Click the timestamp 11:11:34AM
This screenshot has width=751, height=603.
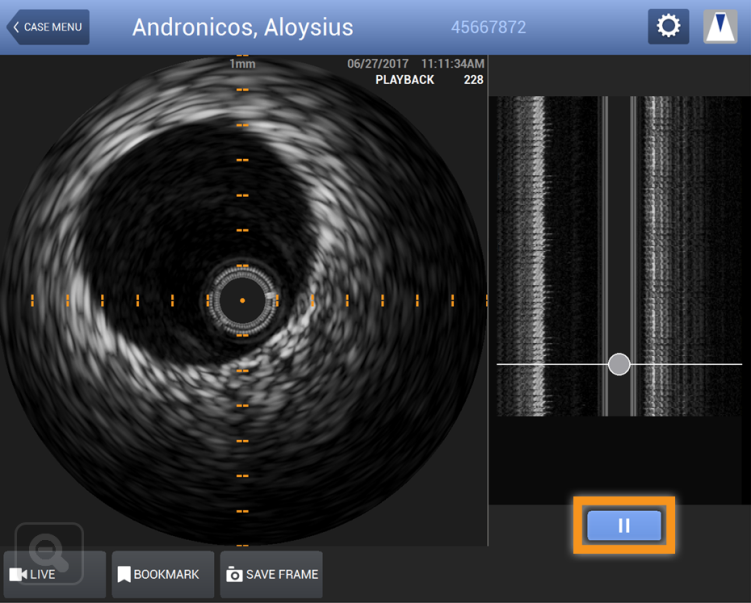tap(453, 64)
